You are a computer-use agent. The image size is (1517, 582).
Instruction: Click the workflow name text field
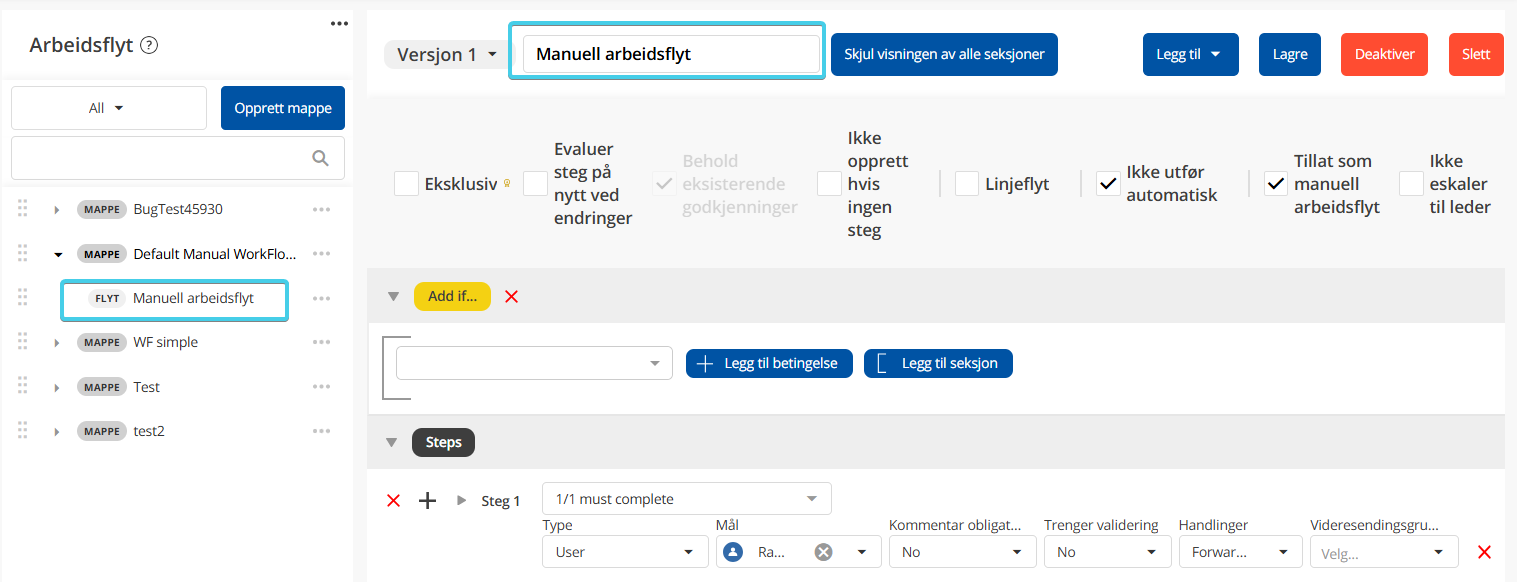tap(671, 55)
